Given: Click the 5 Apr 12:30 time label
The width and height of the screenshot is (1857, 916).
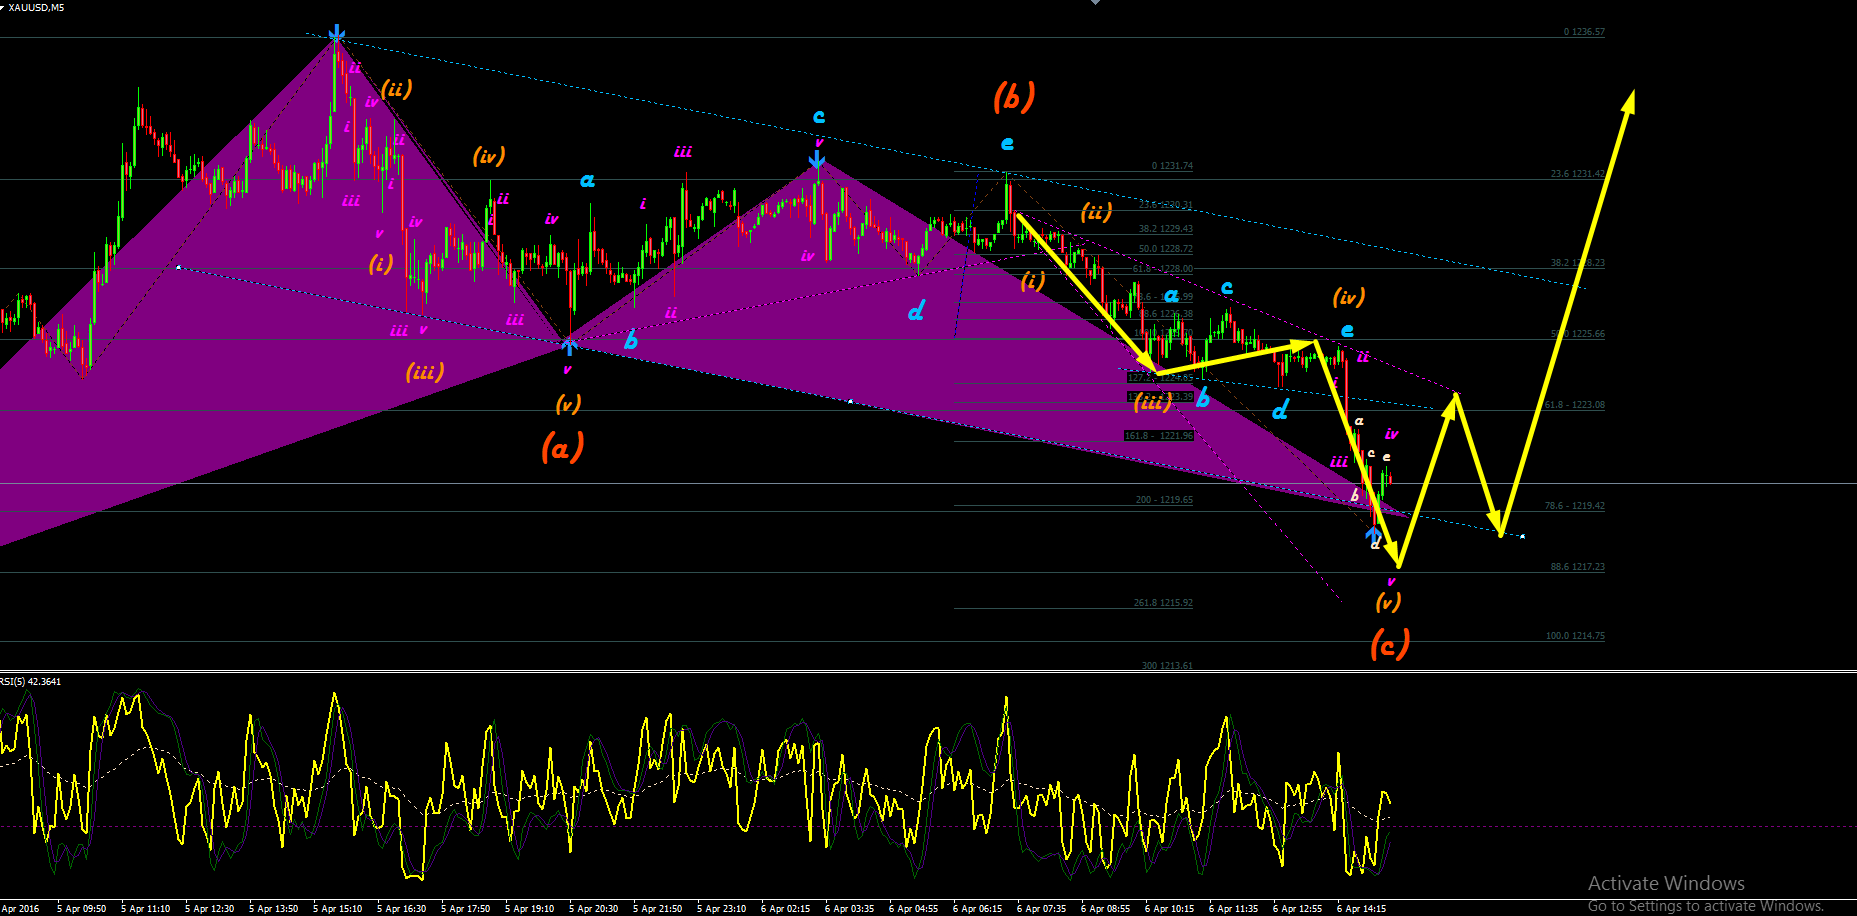Looking at the screenshot, I should point(210,909).
